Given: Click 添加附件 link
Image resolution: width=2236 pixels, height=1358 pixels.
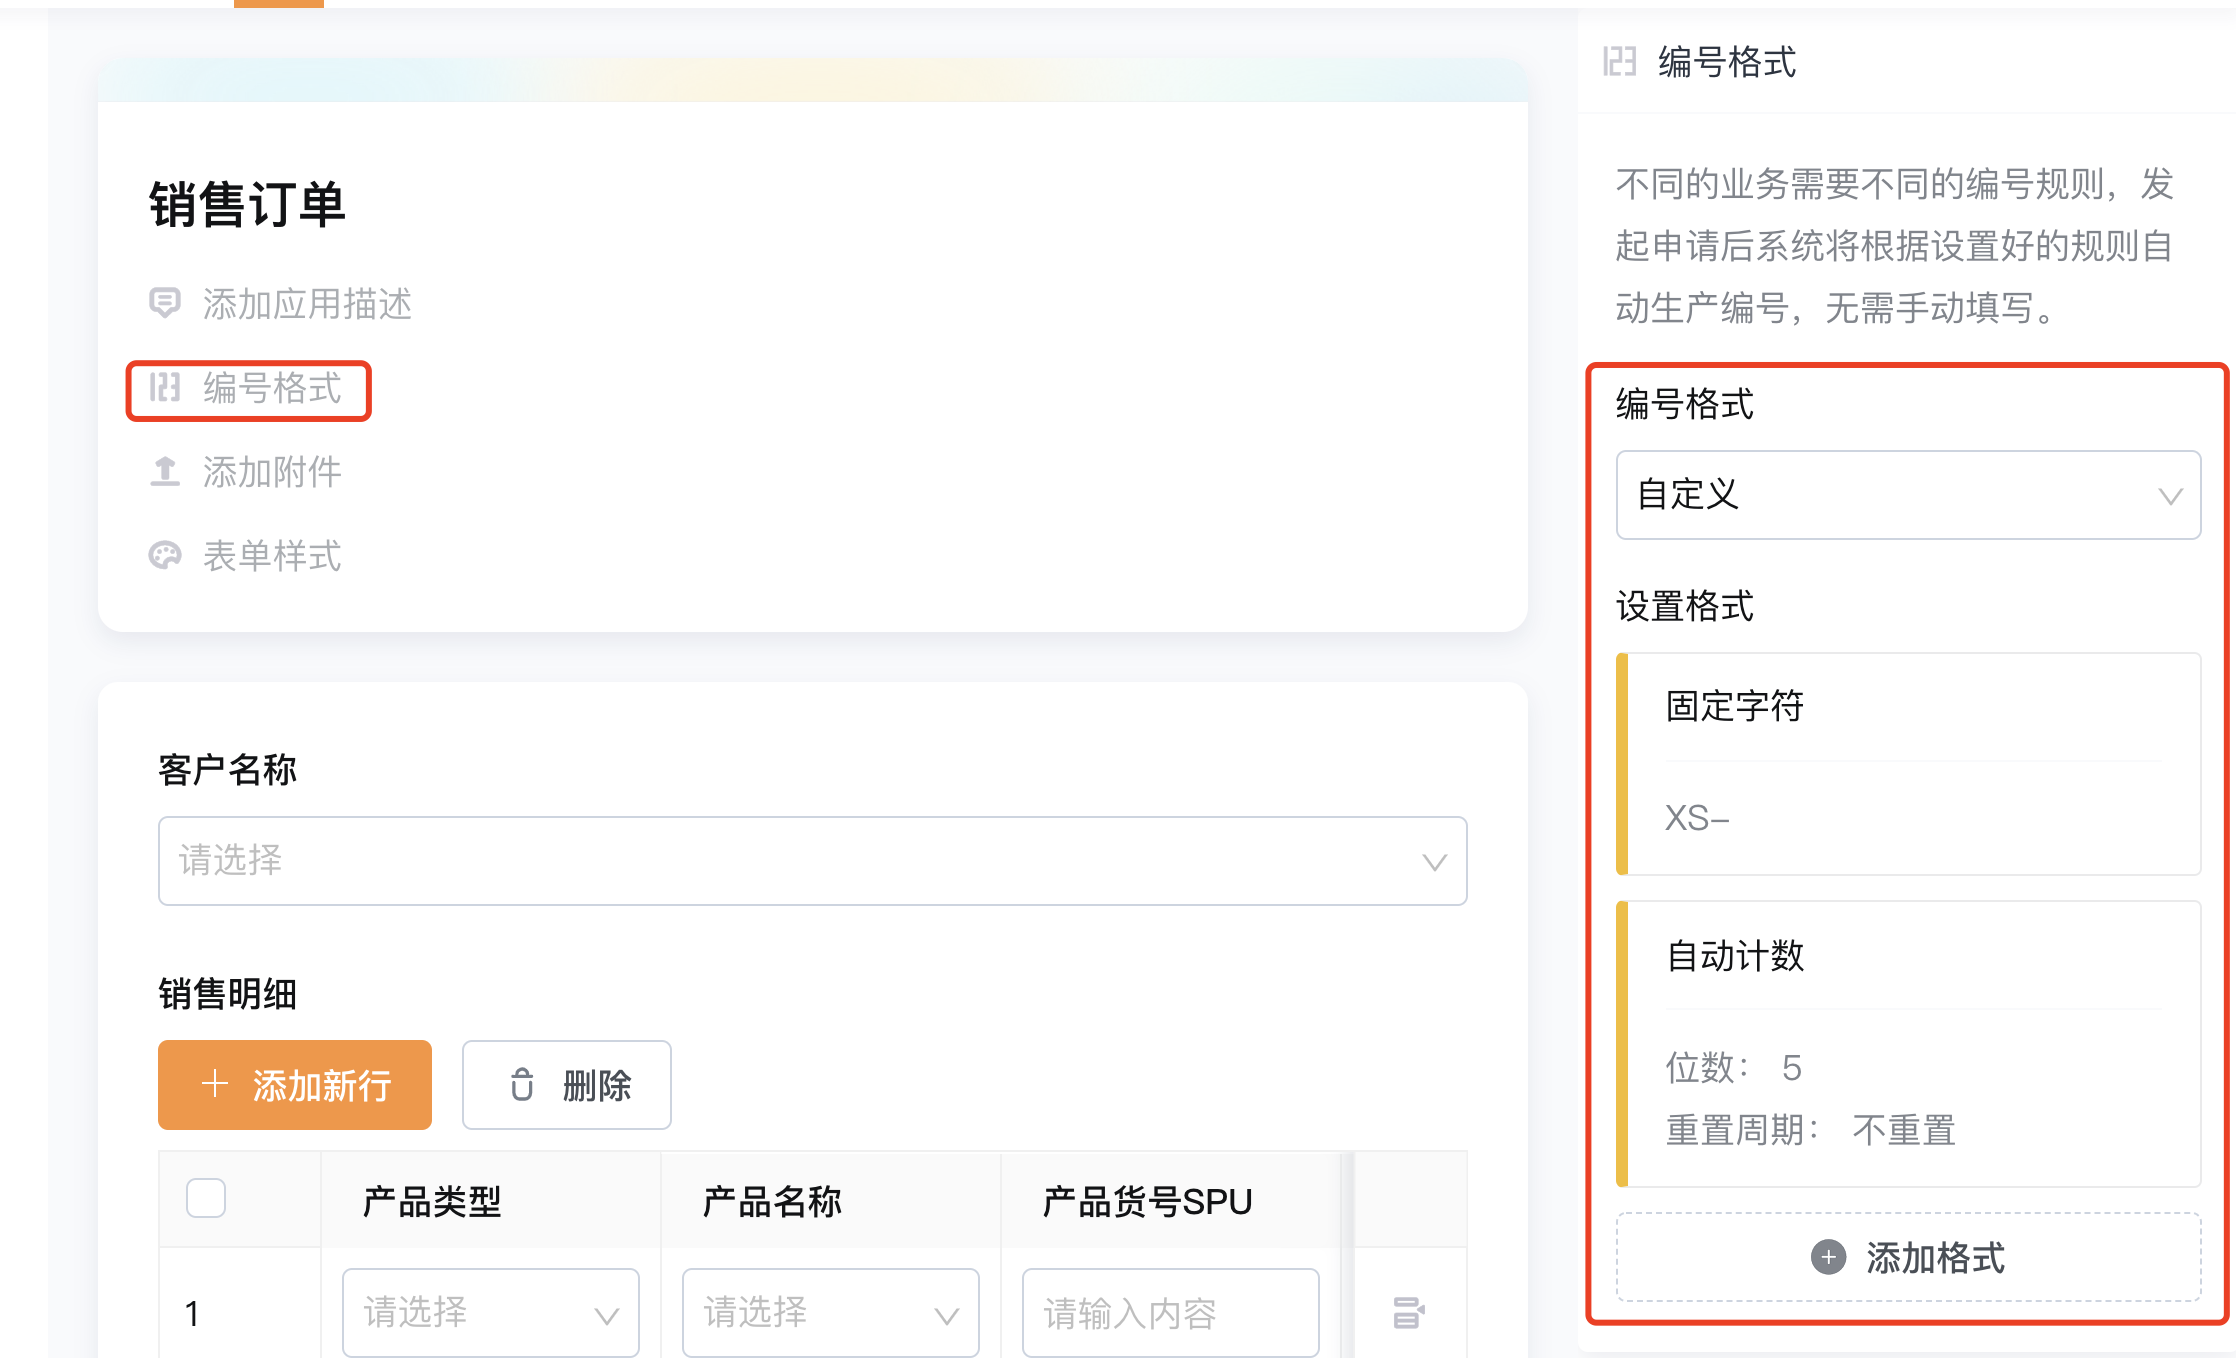Looking at the screenshot, I should (x=272, y=471).
